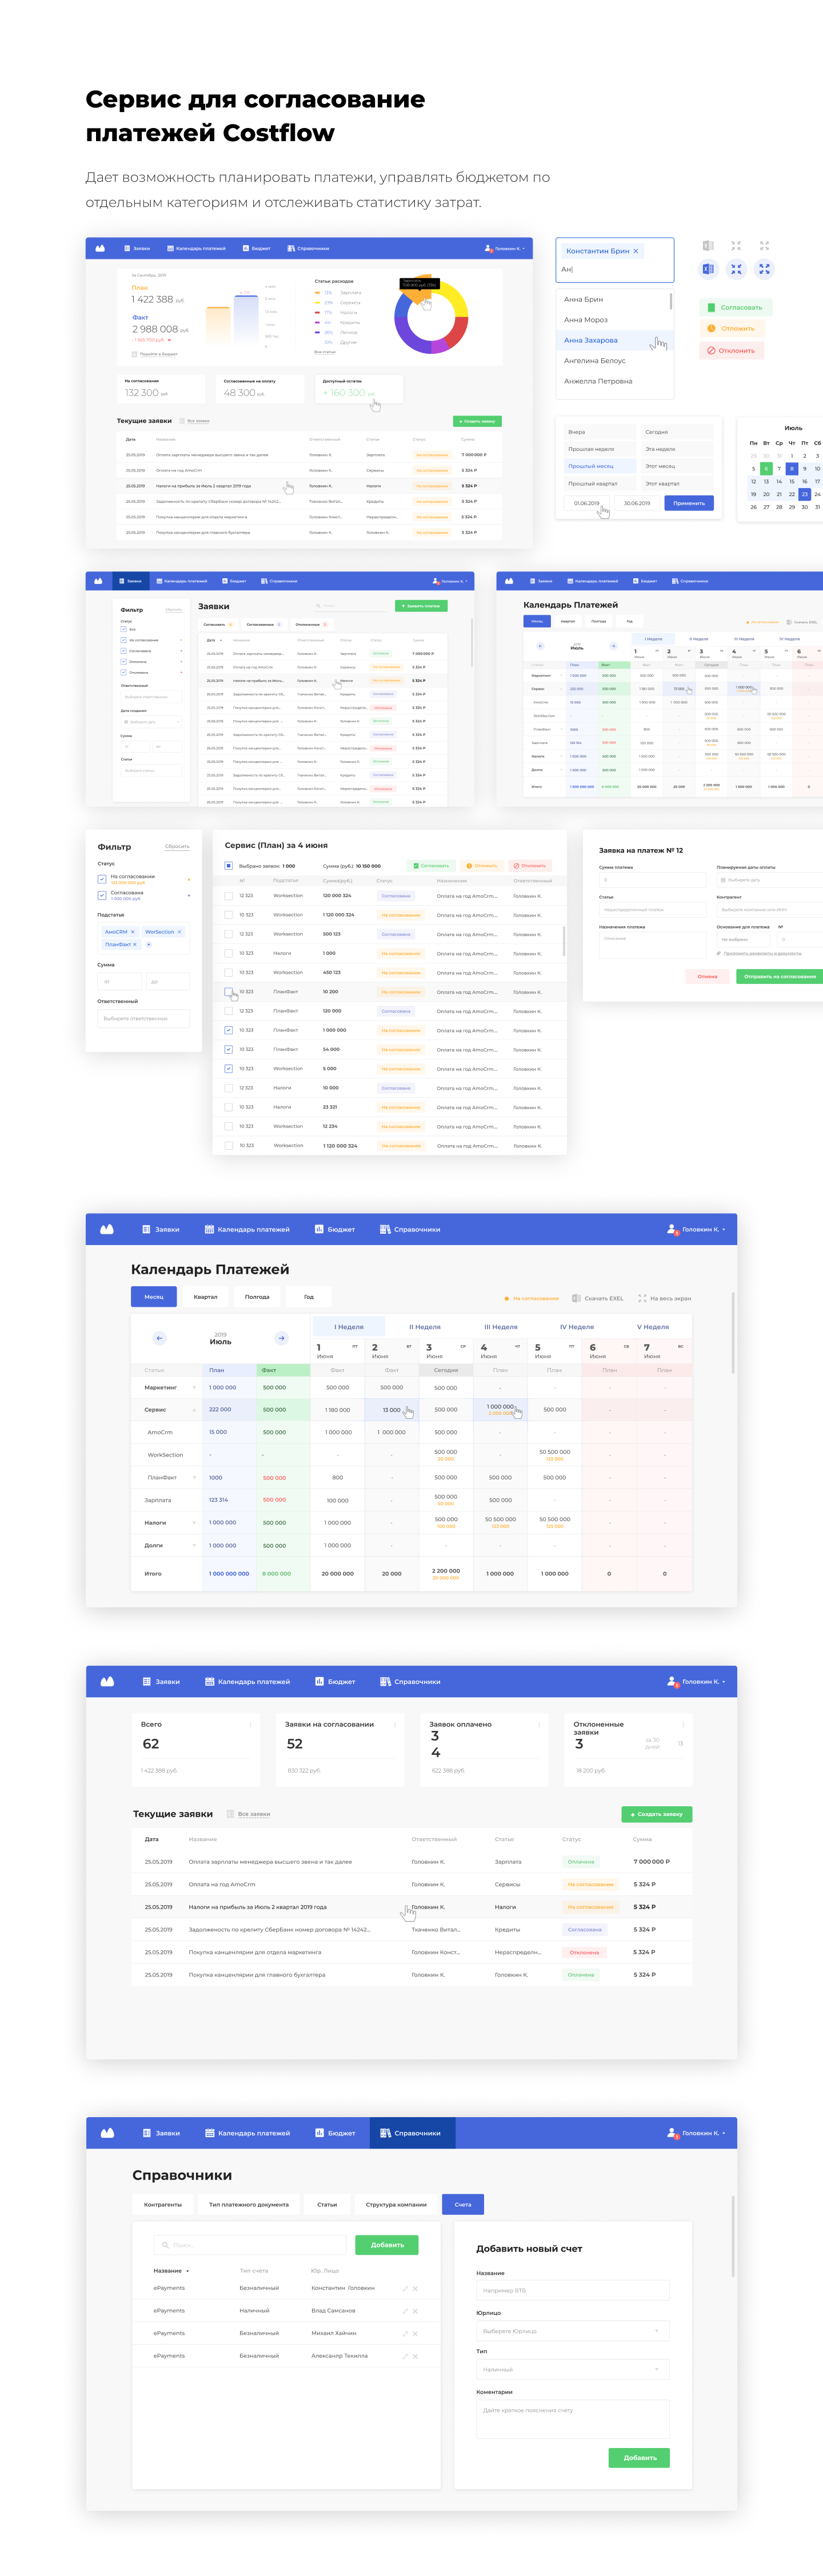Click Скачать EXEL icon in payment calendar
The image size is (823, 2576).
click(576, 1298)
